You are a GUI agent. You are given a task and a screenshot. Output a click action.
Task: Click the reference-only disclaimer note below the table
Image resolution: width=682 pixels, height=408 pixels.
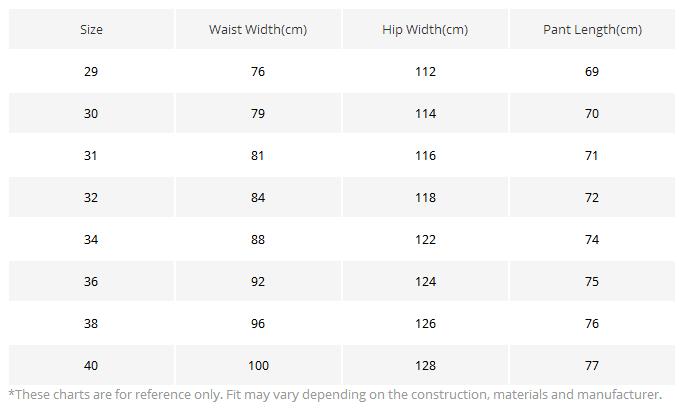tap(335, 395)
